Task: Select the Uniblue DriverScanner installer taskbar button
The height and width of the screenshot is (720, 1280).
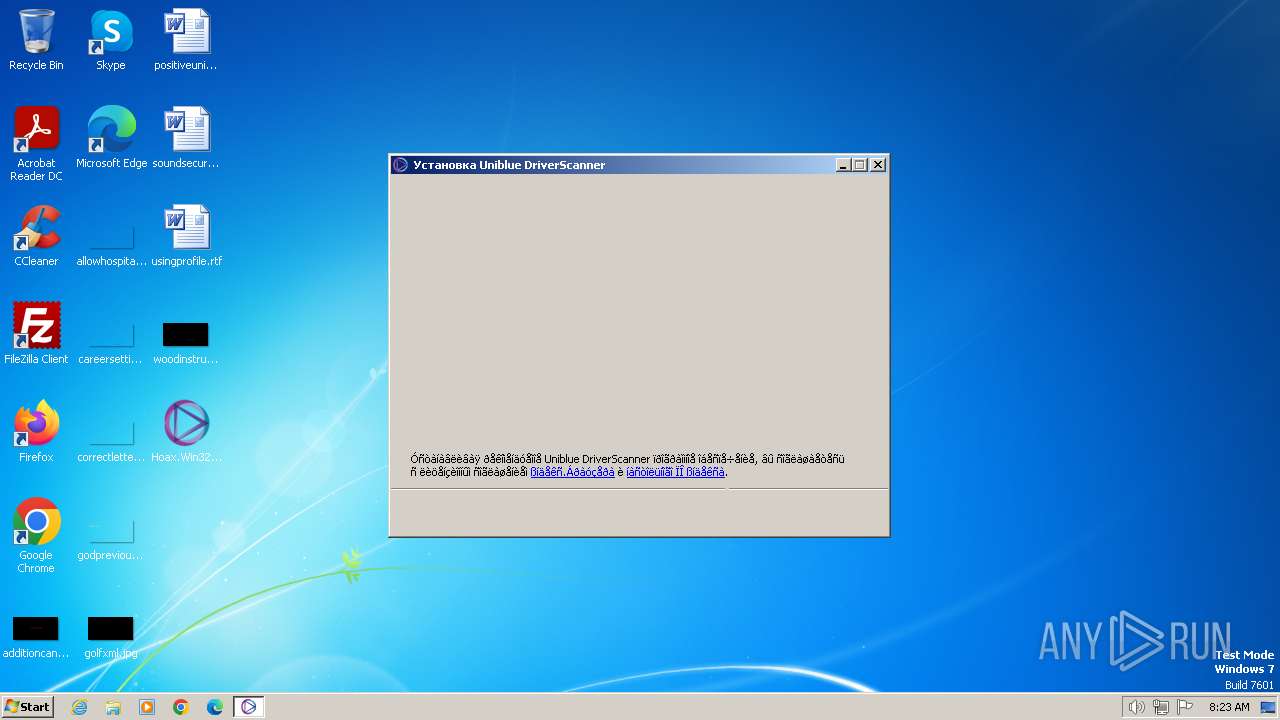Action: tap(248, 707)
